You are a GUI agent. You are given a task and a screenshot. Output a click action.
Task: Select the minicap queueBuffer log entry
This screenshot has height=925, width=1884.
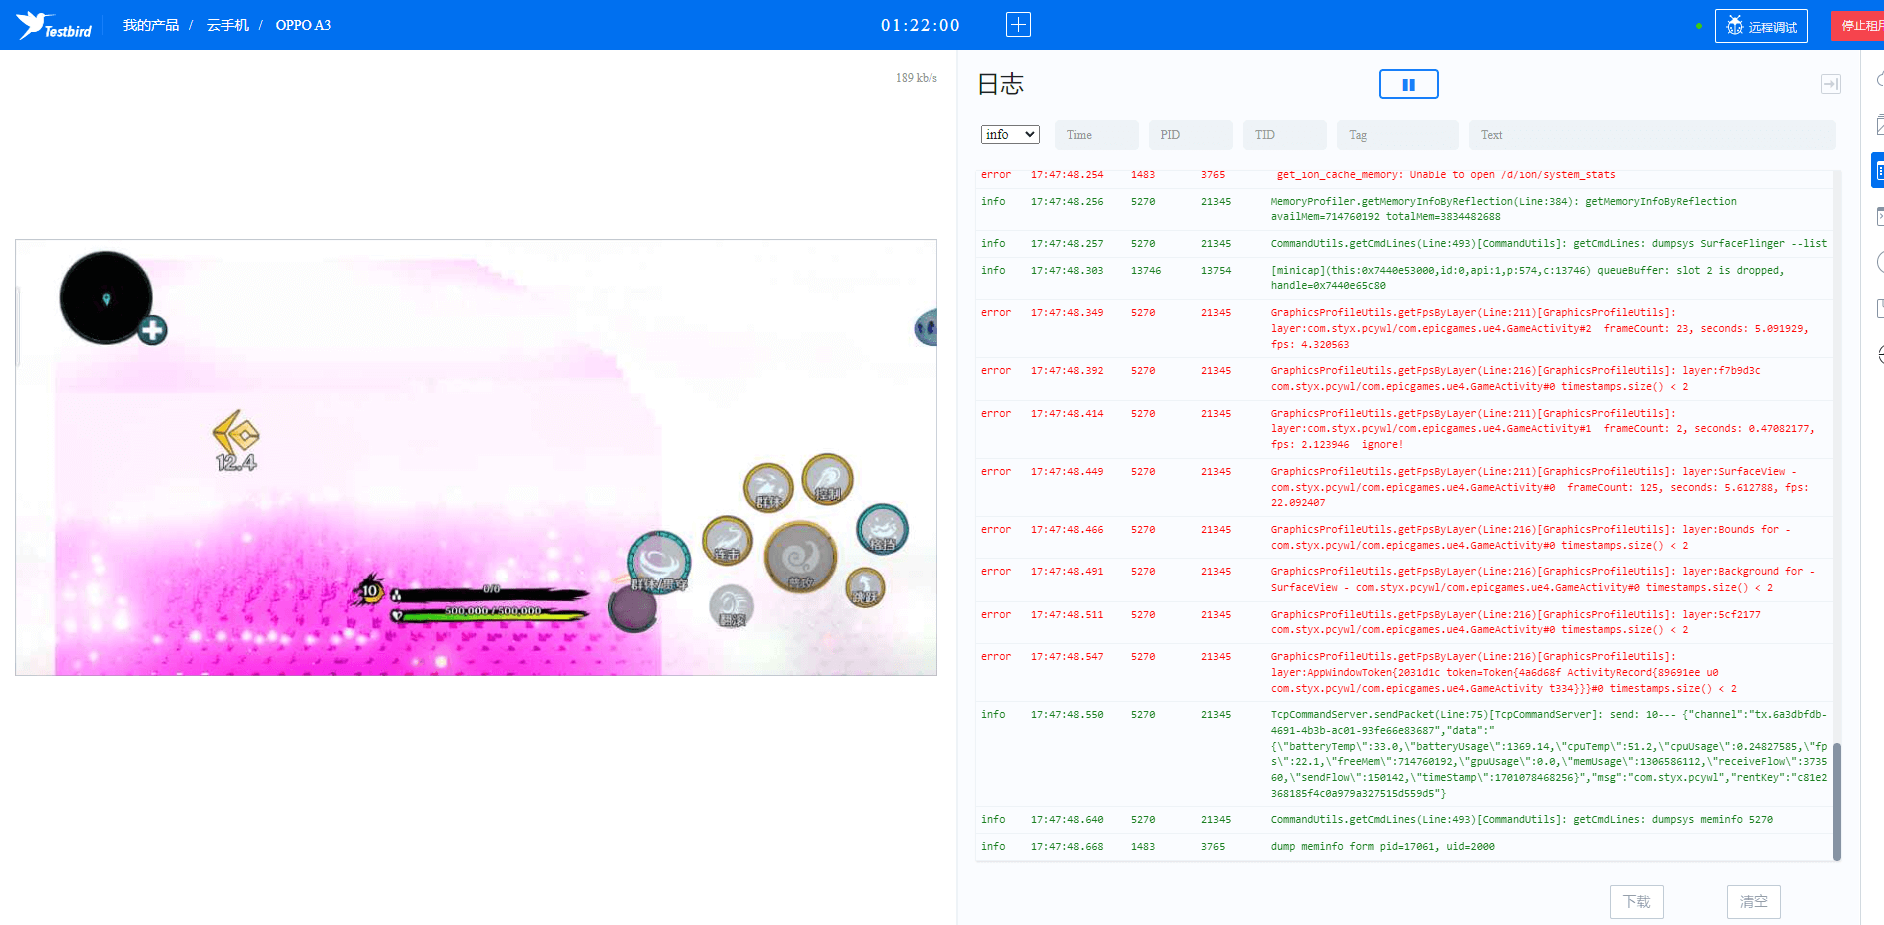[x=1405, y=278]
